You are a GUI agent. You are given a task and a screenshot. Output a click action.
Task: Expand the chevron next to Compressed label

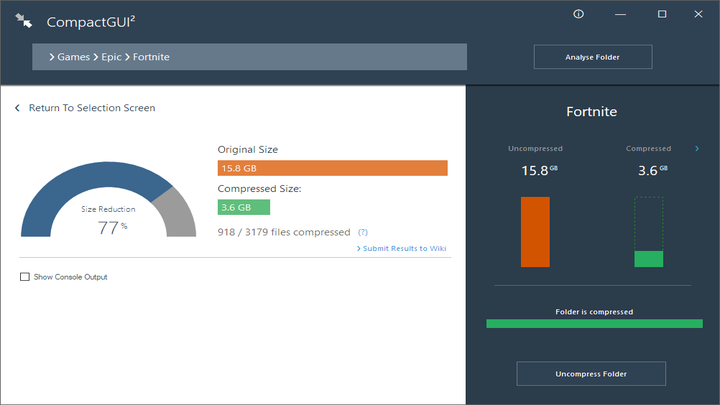696,149
